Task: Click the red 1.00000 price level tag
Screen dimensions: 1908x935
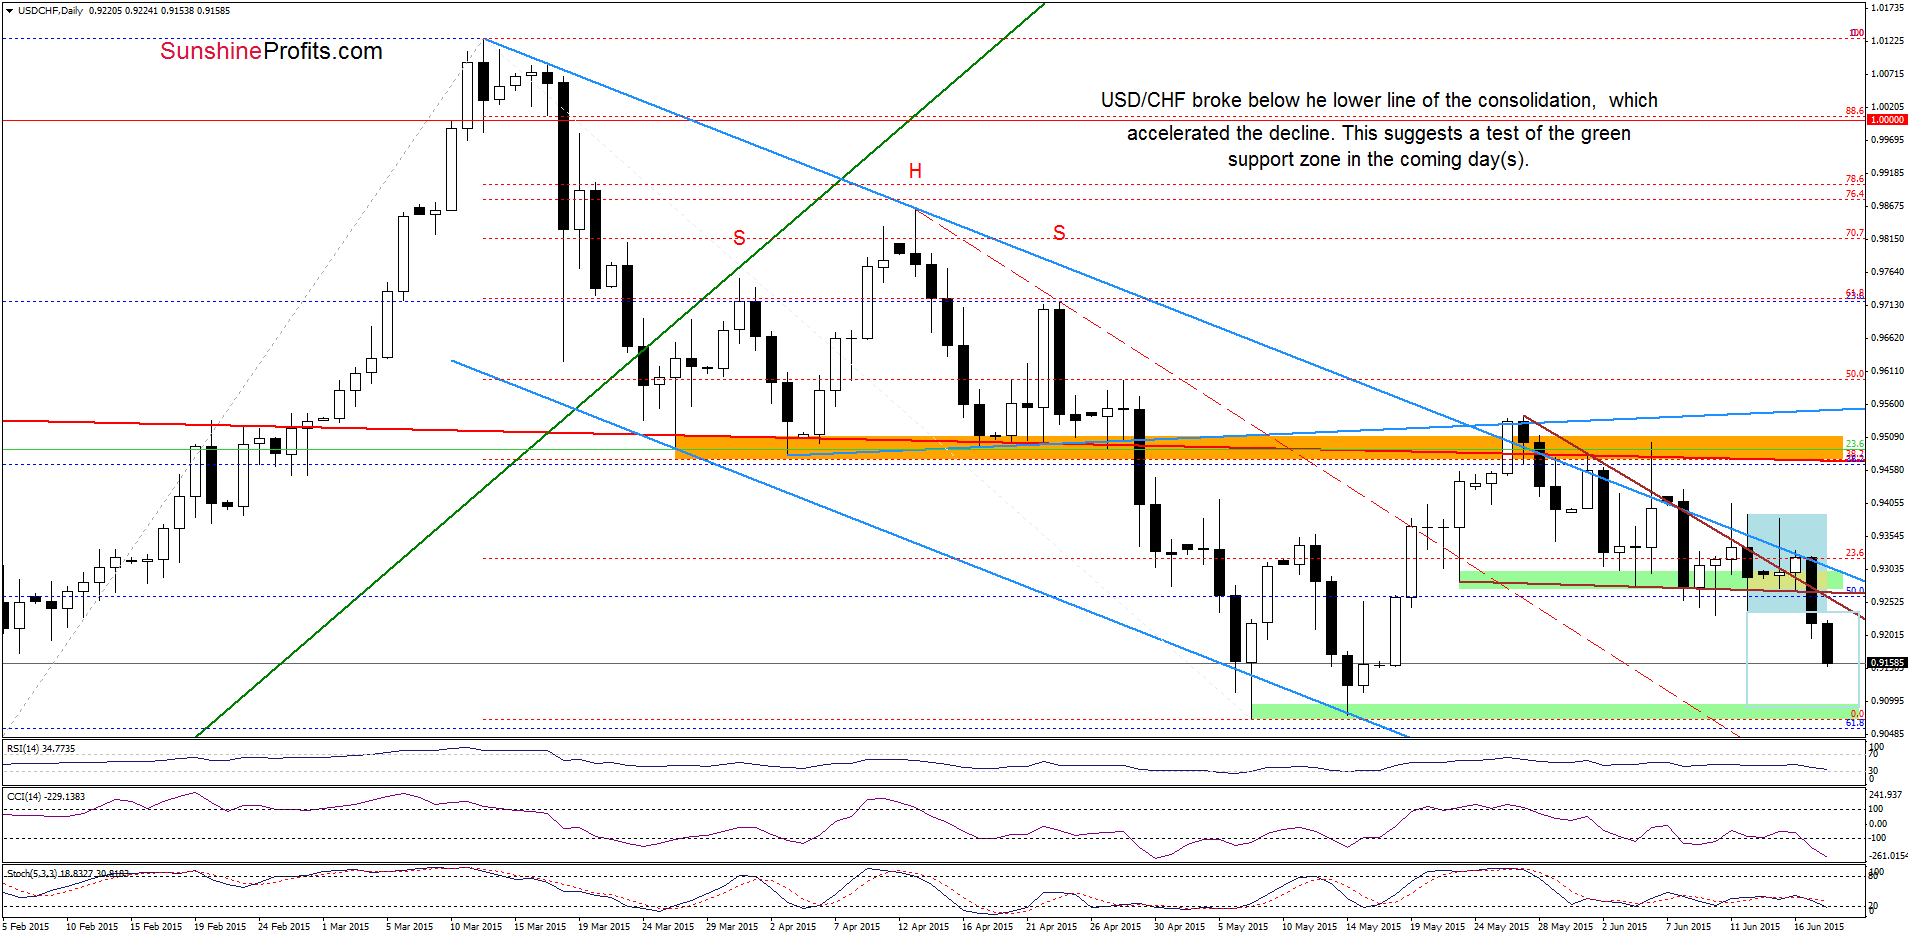Action: [x=1886, y=120]
